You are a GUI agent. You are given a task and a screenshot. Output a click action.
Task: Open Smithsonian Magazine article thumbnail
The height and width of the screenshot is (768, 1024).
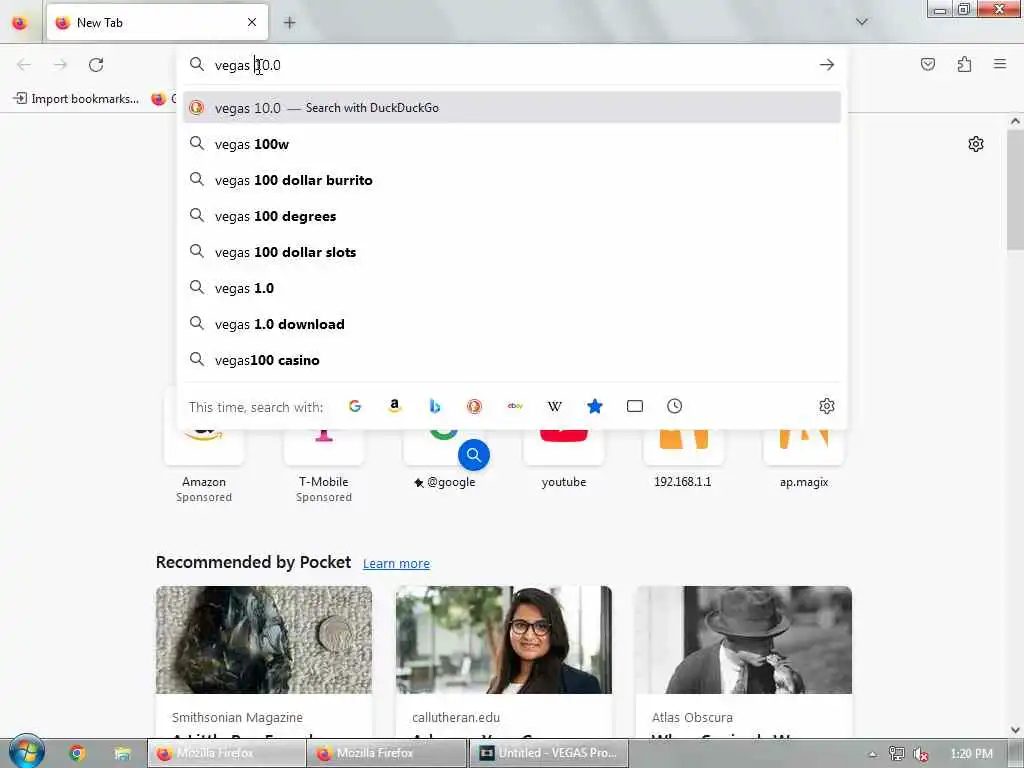point(264,640)
